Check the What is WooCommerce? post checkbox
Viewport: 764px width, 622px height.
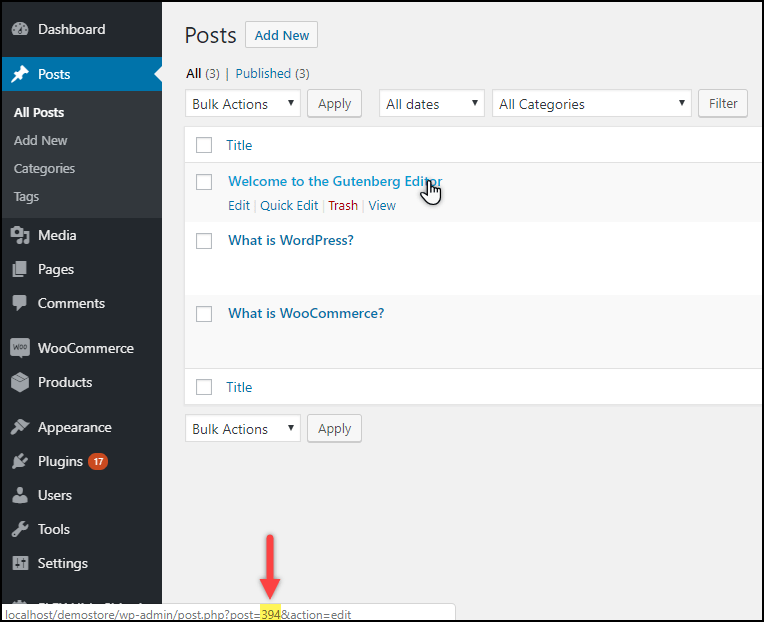coord(204,314)
